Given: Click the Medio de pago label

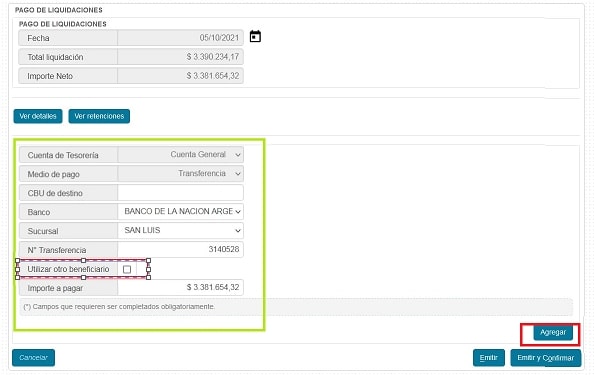Looking at the screenshot, I should tap(53, 174).
